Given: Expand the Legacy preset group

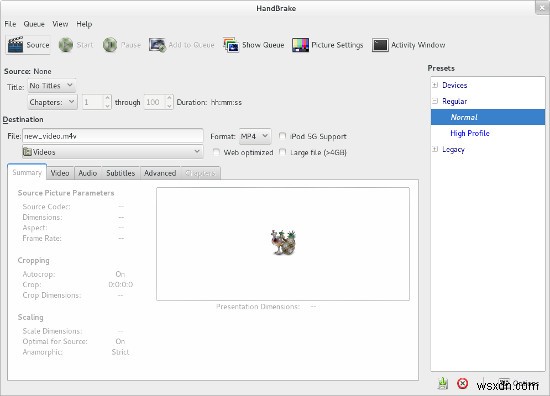Looking at the screenshot, I should click(x=435, y=149).
